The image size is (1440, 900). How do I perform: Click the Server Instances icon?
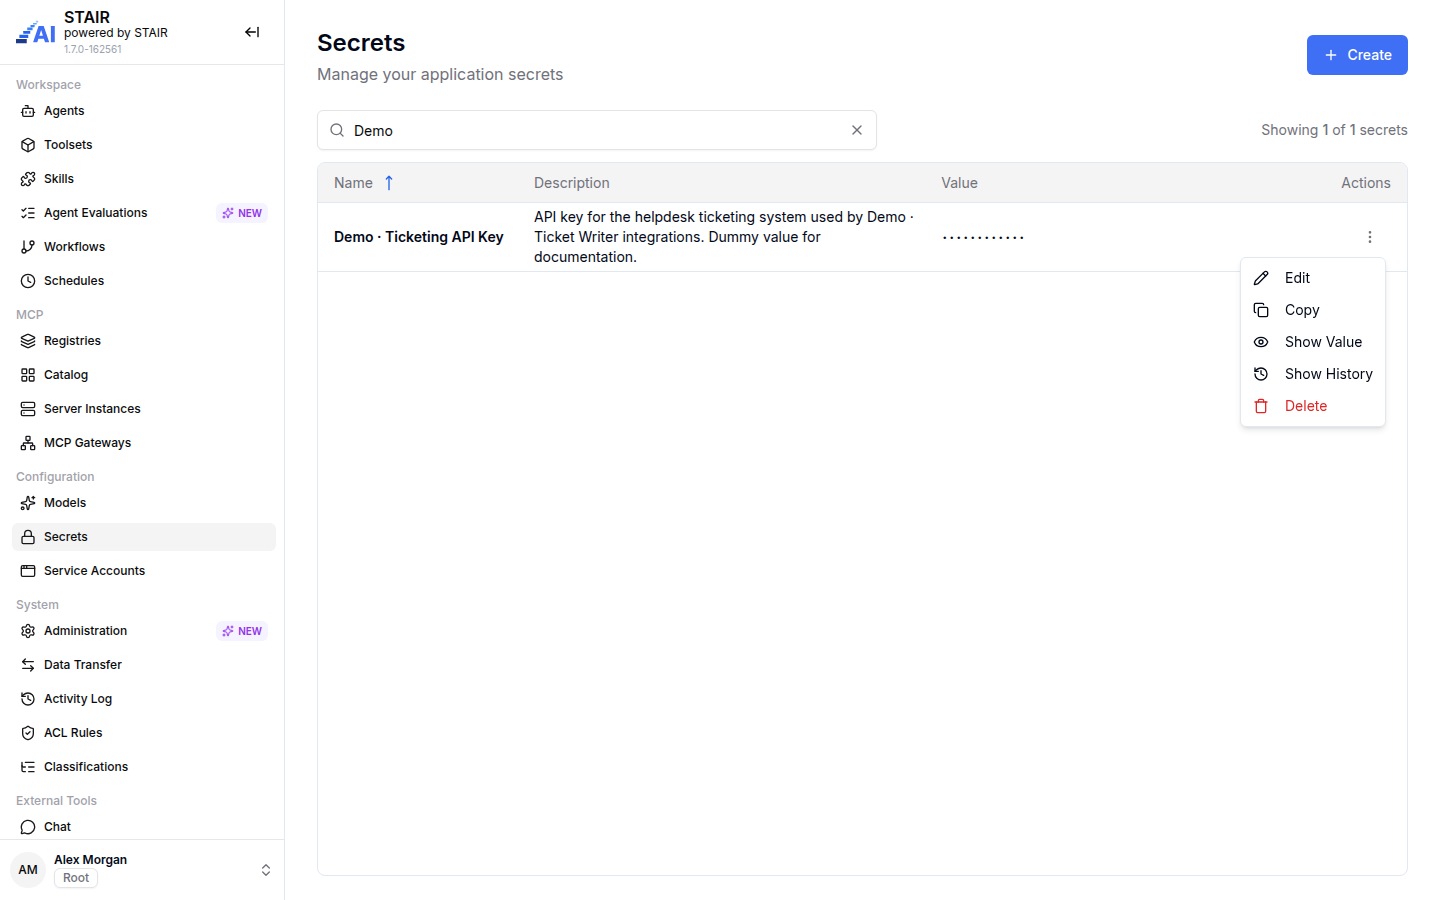[x=28, y=409]
